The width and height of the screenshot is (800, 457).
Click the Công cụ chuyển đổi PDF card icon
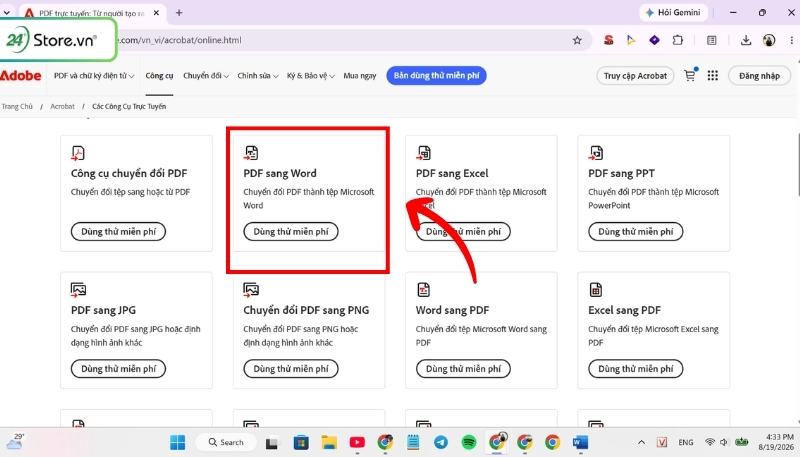[78, 153]
